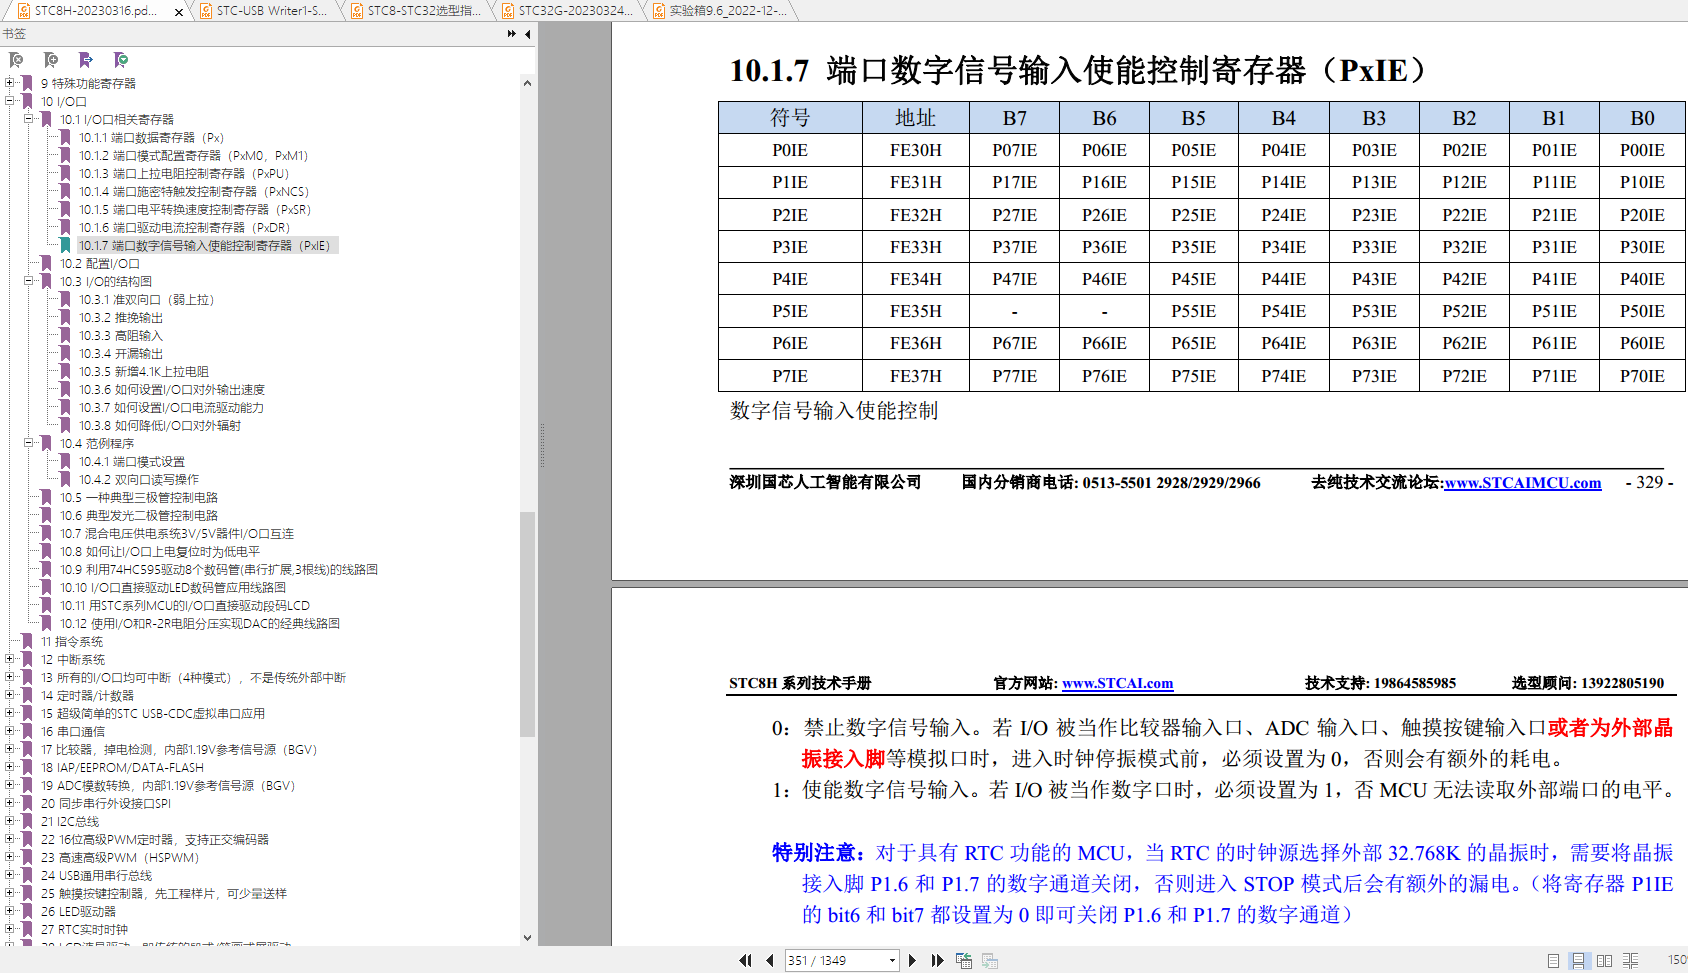Open bookmark 26 LED驱动器

[78, 912]
